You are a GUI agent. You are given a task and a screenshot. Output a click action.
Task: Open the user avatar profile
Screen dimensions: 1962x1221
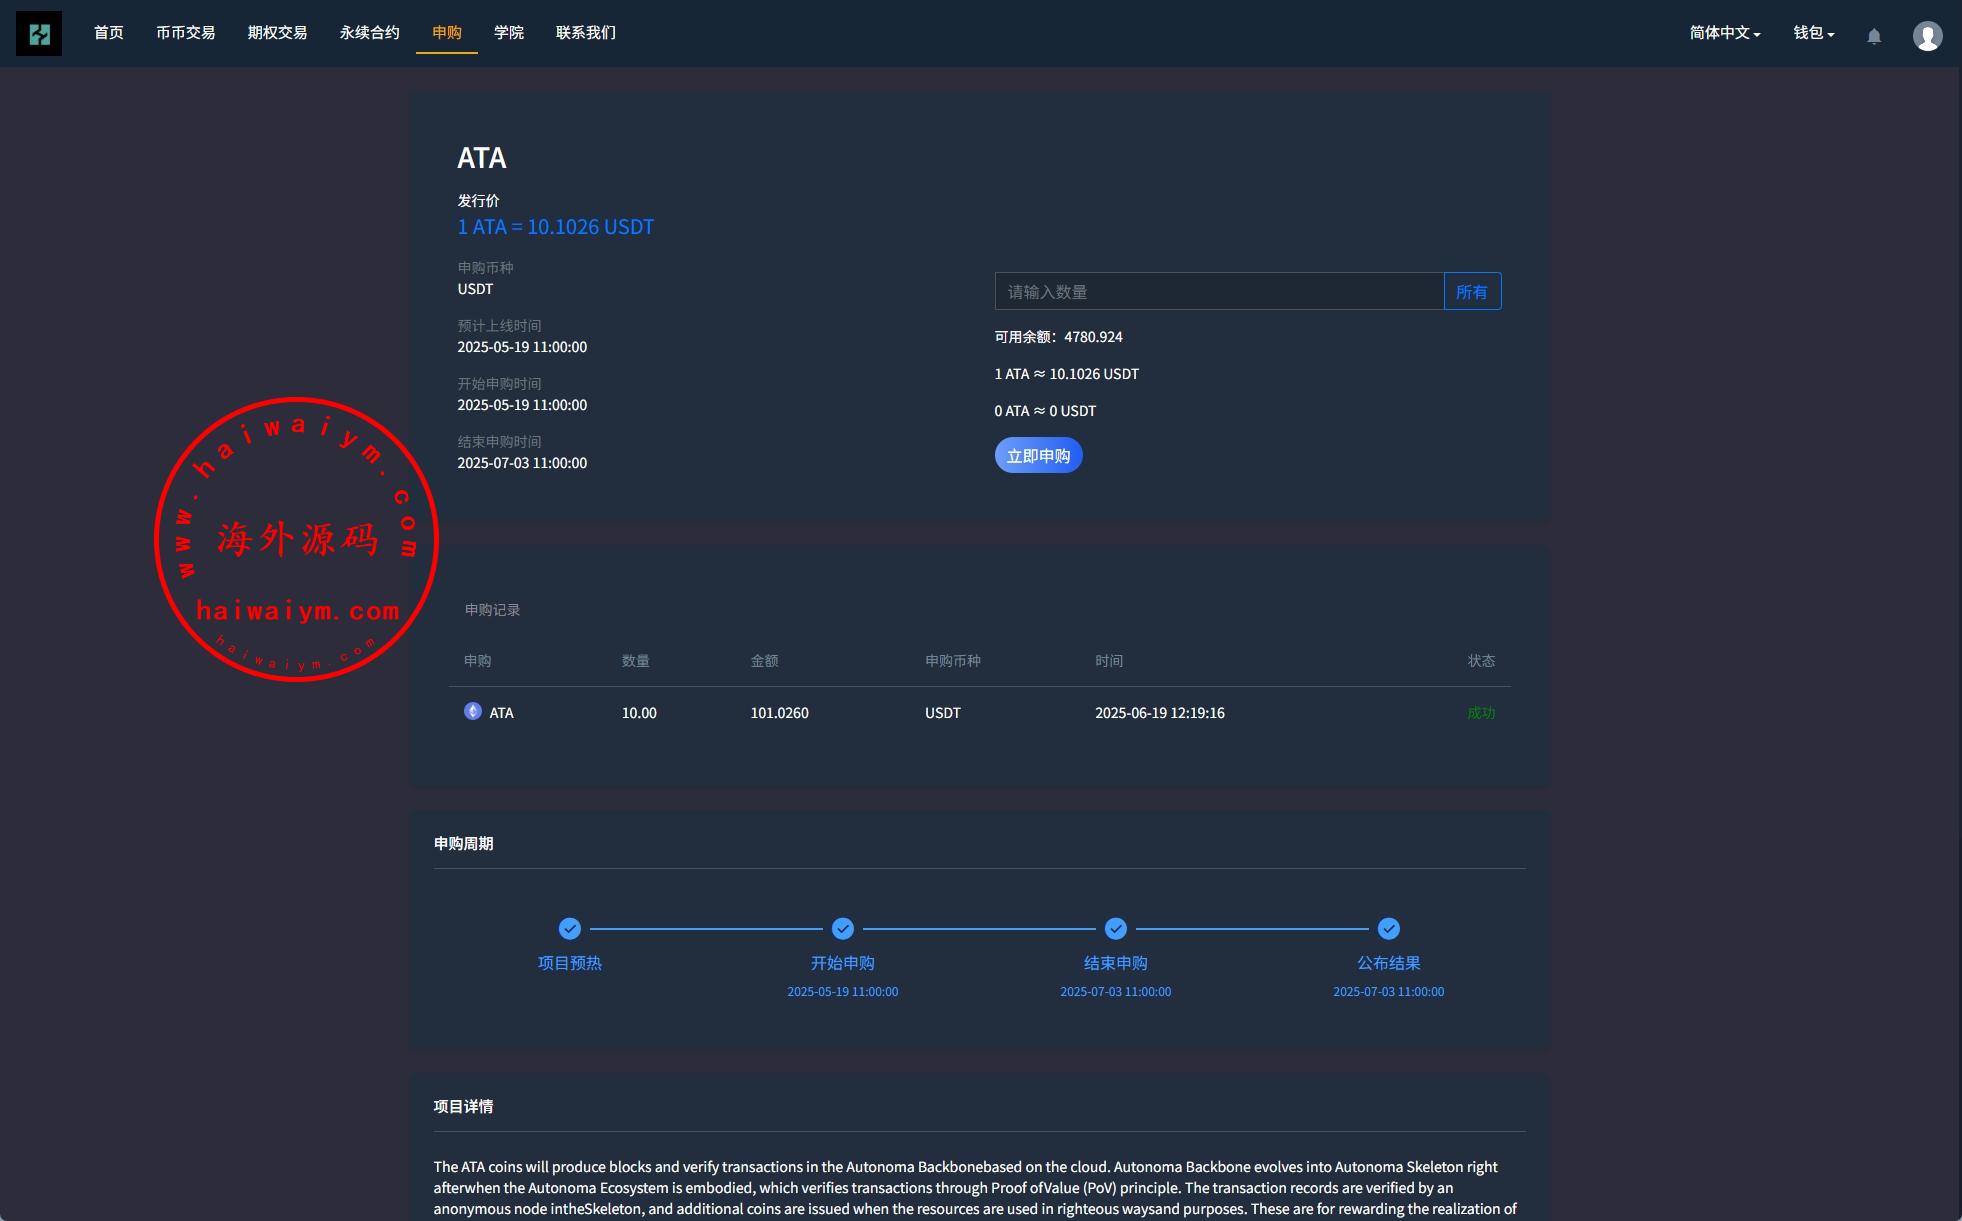click(x=1927, y=36)
